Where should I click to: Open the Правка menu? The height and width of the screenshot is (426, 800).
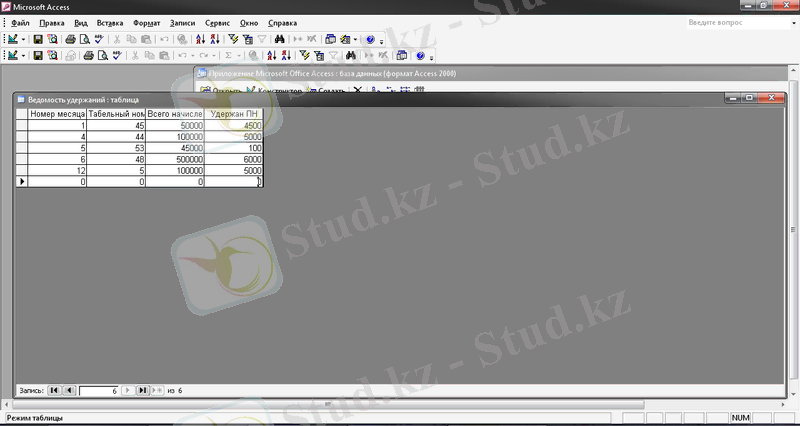pyautogui.click(x=52, y=23)
